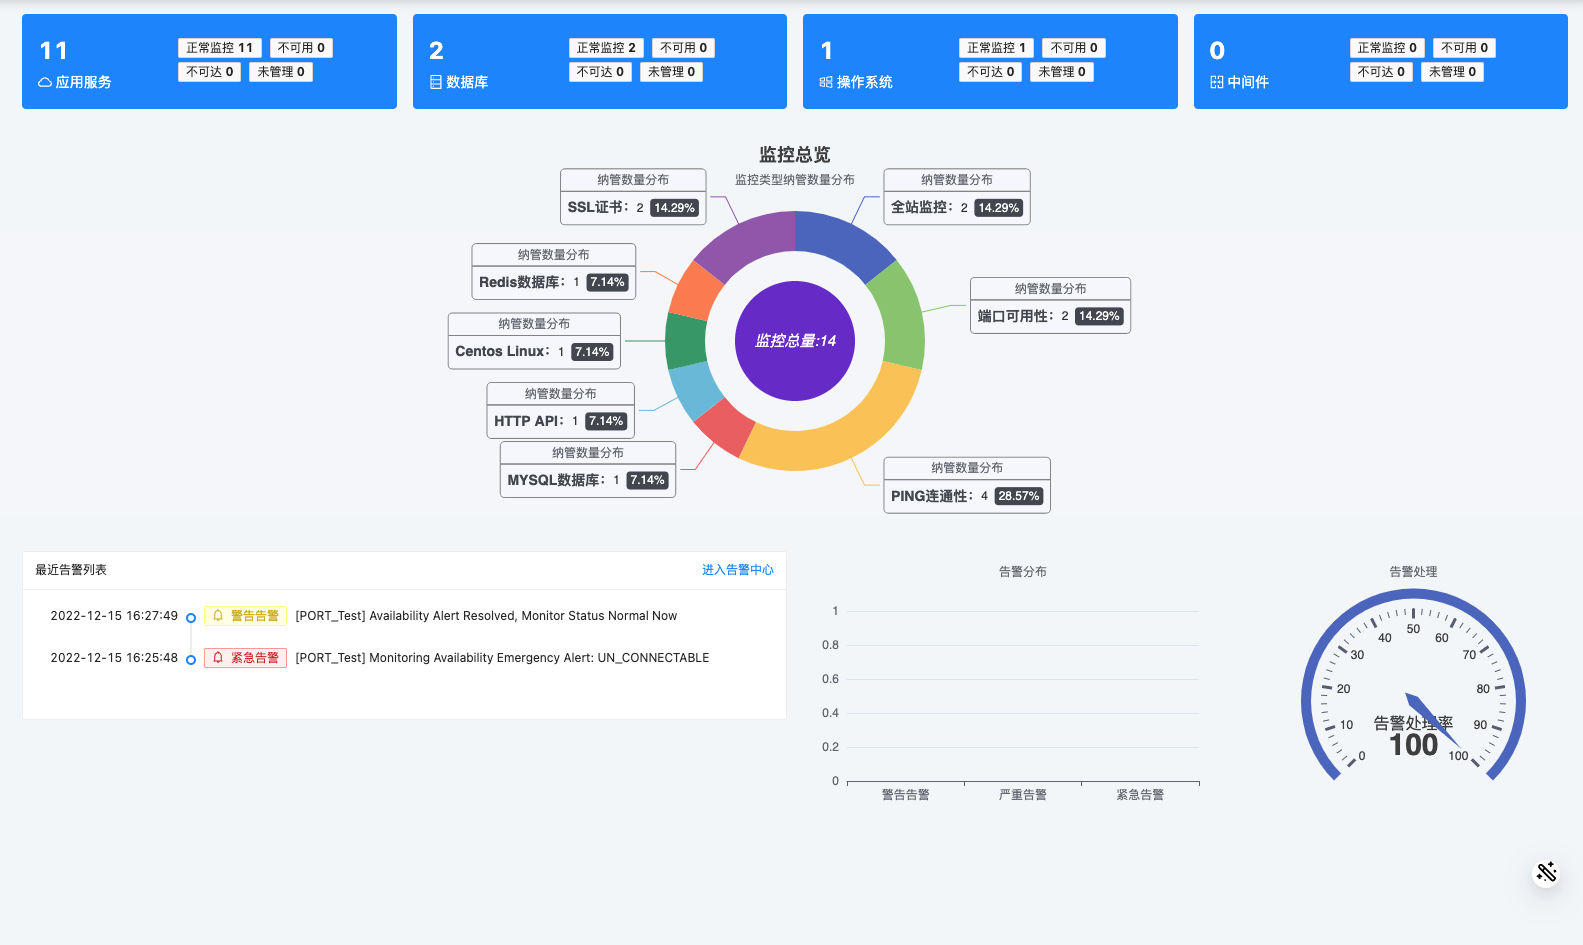The height and width of the screenshot is (945, 1583).
Task: Select the 应用服务 label in the first card
Action: (x=83, y=82)
